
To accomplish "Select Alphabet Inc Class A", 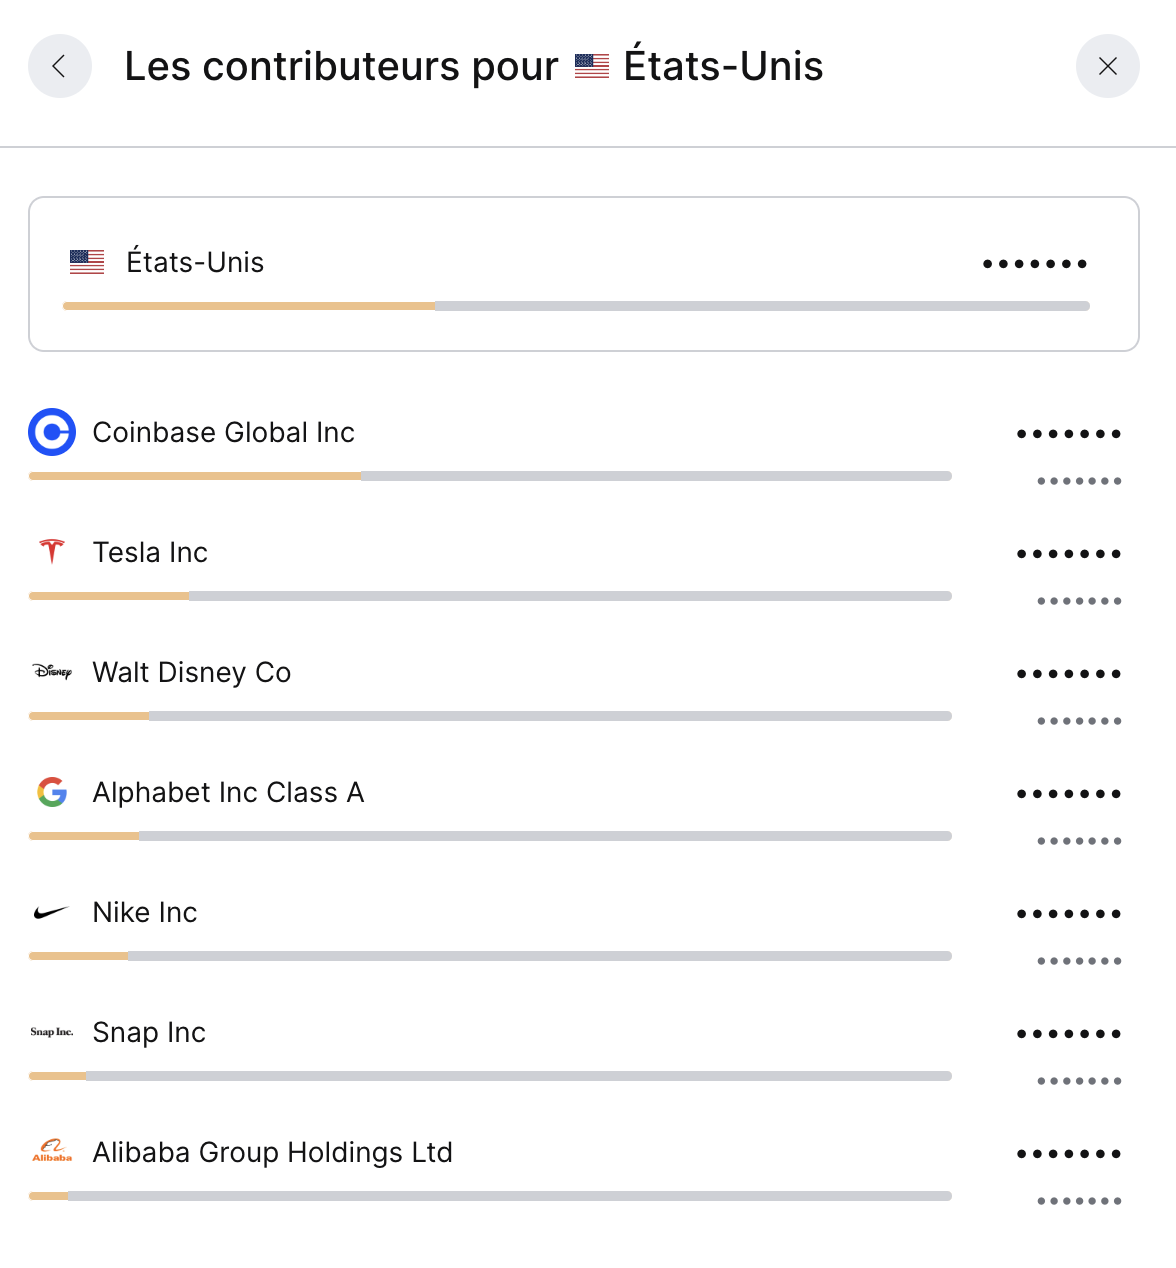I will 228,792.
